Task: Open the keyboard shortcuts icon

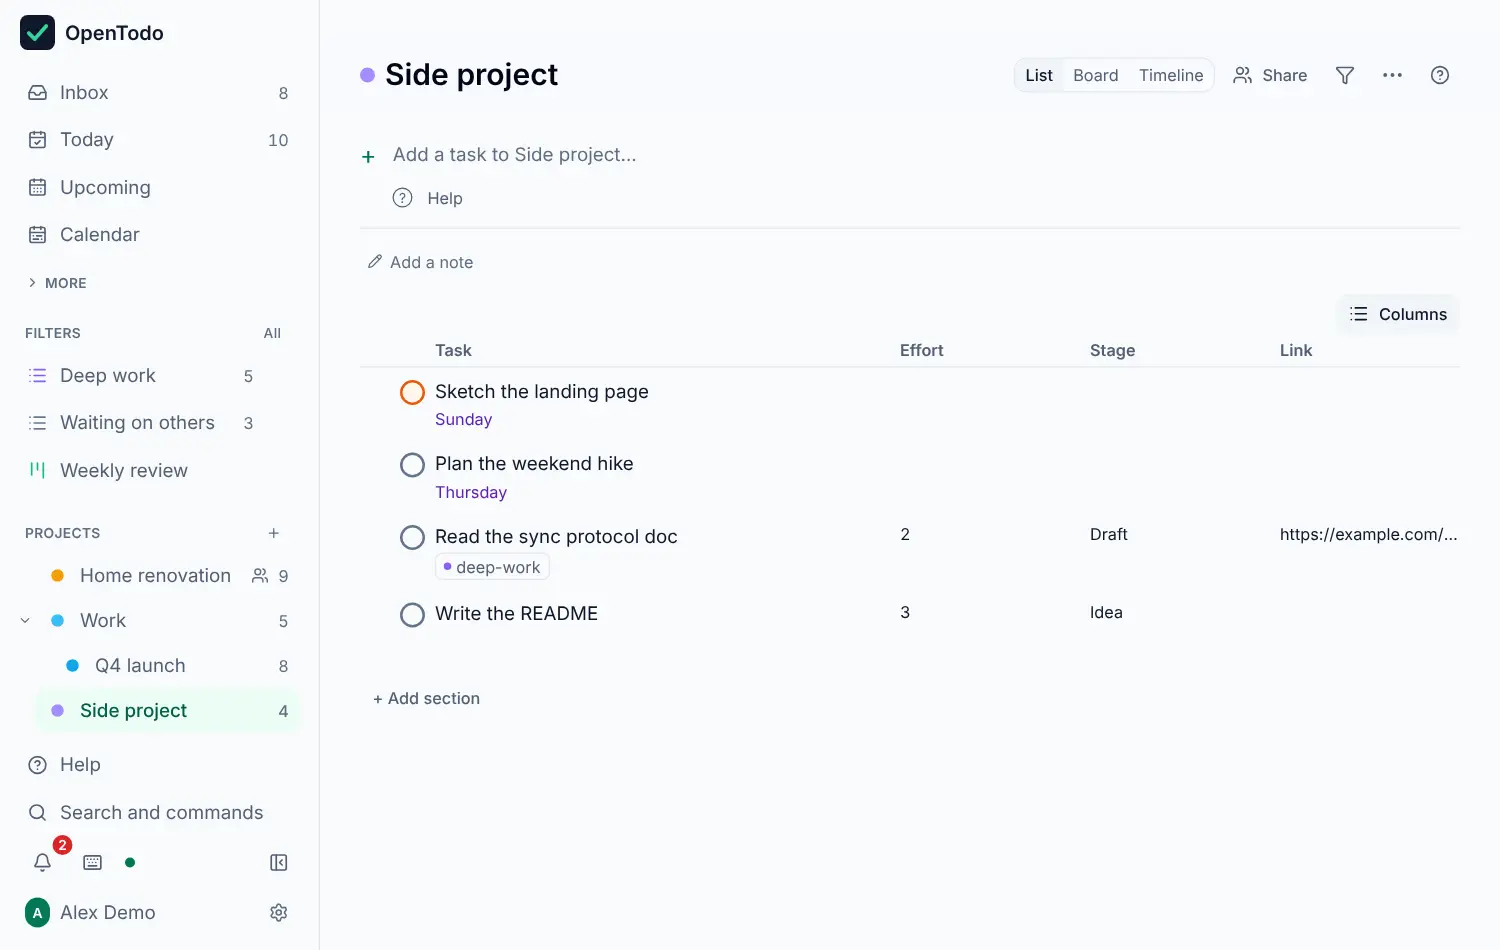Action: [93, 862]
